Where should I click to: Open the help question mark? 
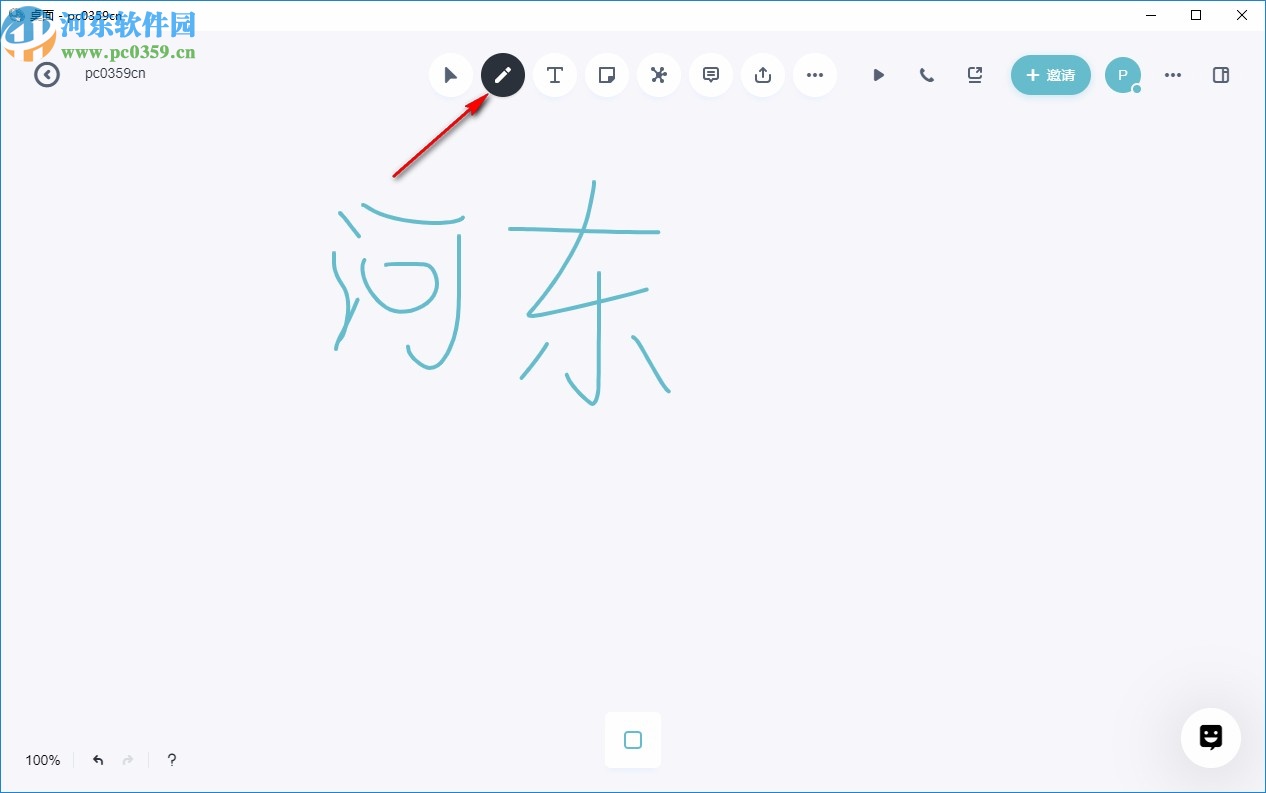(171, 760)
